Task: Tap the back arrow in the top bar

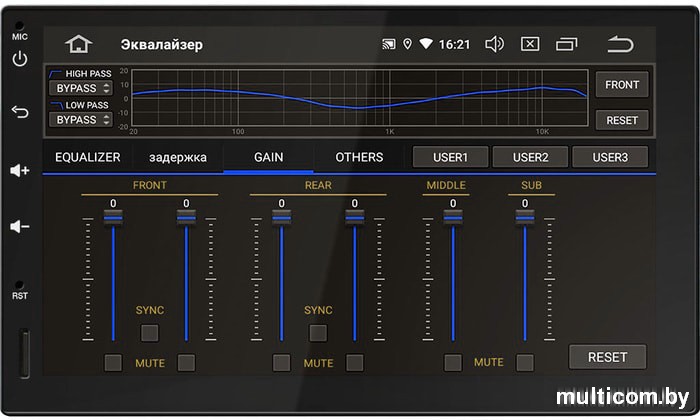Action: coord(620,44)
